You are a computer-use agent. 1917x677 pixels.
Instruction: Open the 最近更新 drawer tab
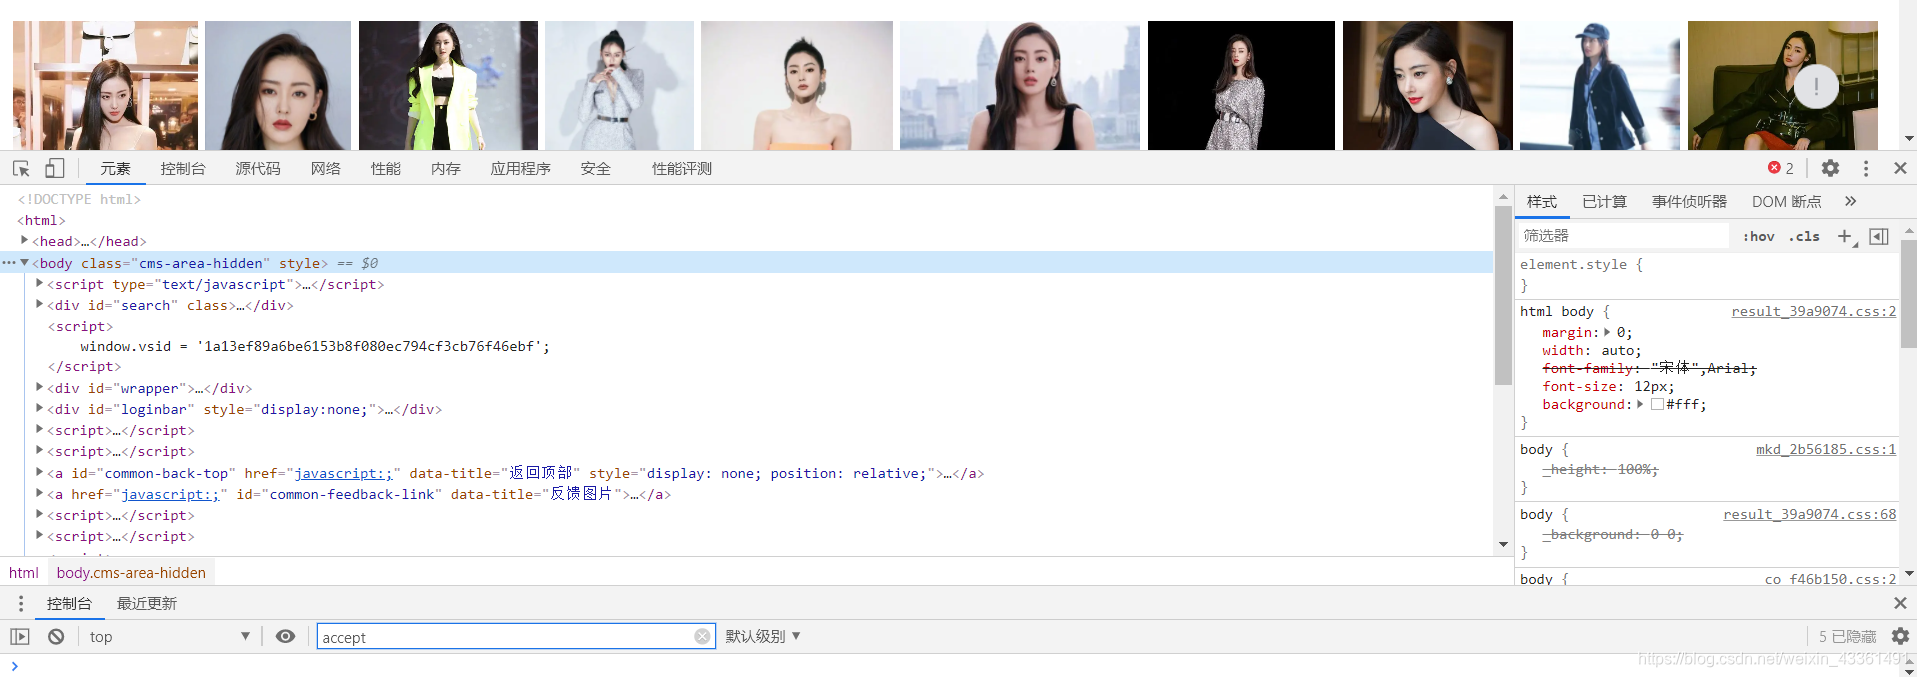click(x=147, y=603)
